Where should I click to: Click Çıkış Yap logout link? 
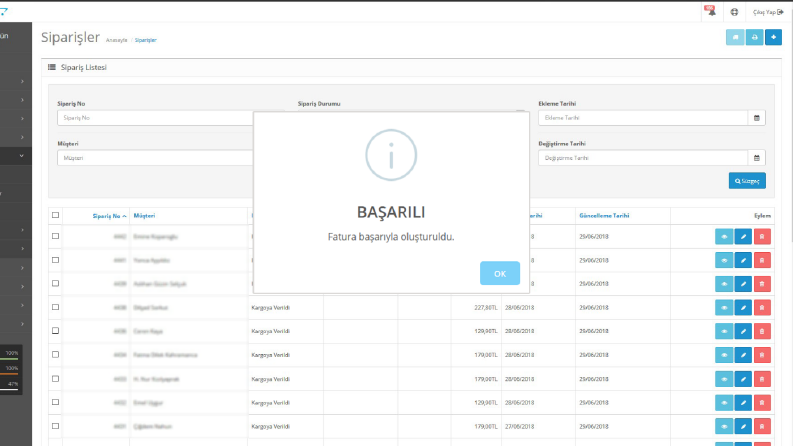[768, 12]
